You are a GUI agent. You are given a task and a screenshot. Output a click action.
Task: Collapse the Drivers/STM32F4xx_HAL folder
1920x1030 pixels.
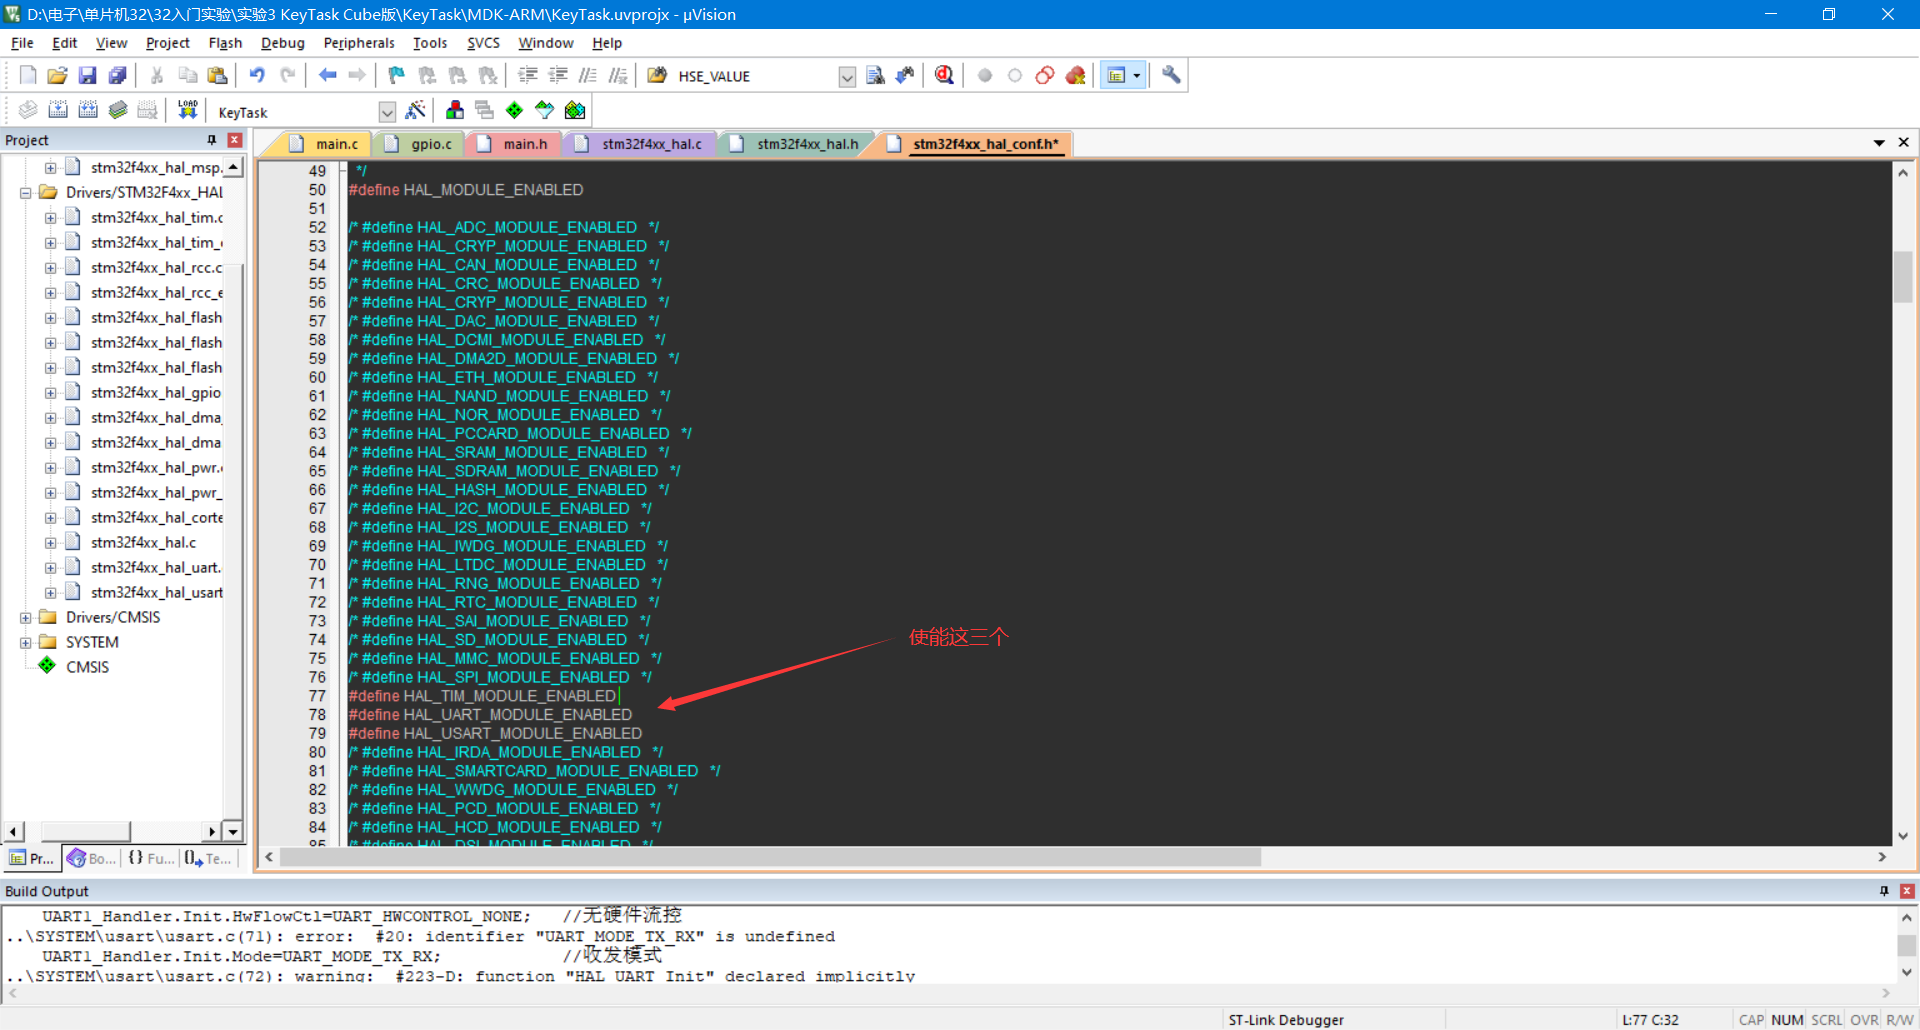coord(25,192)
